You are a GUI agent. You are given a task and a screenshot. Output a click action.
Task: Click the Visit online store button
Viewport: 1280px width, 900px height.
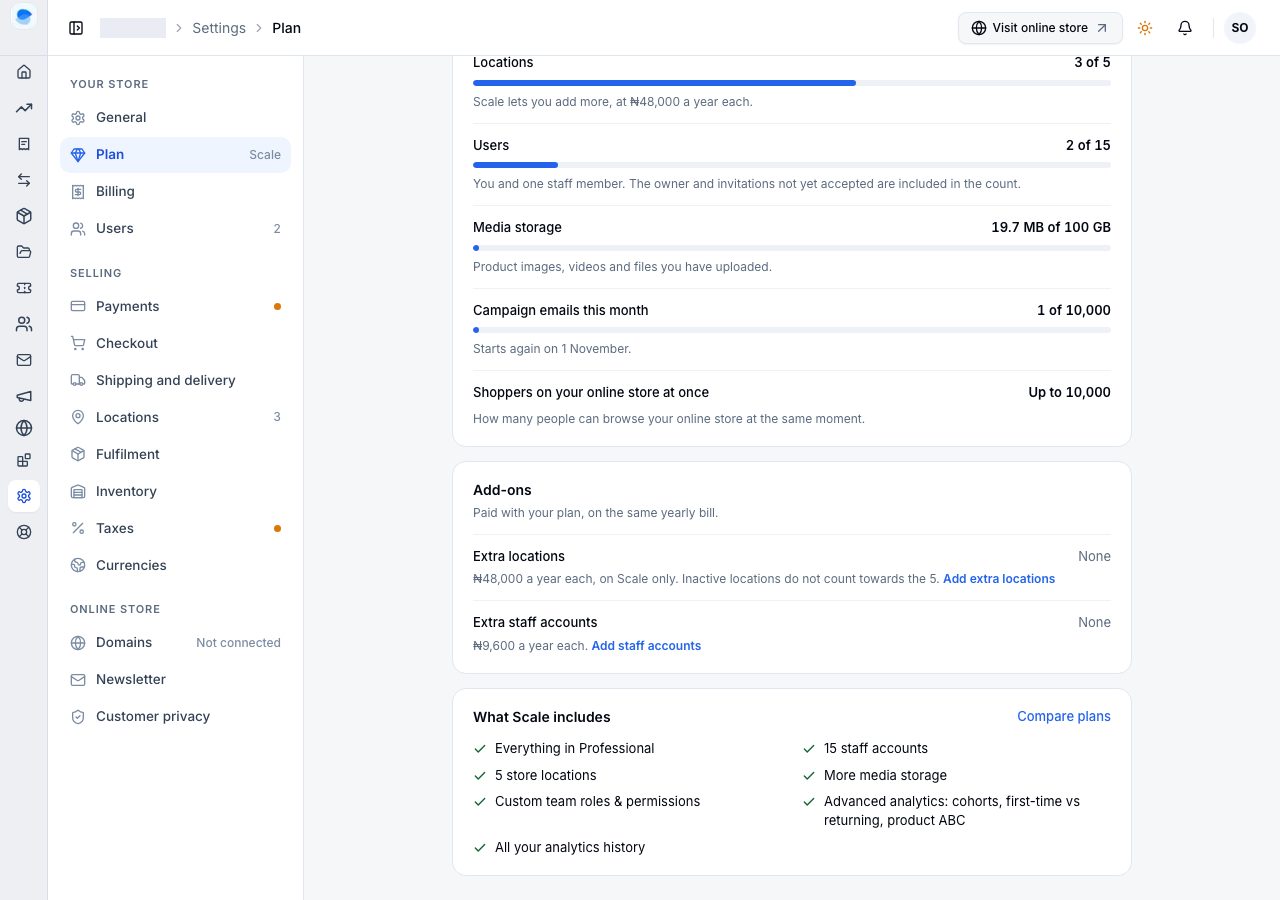click(1040, 28)
